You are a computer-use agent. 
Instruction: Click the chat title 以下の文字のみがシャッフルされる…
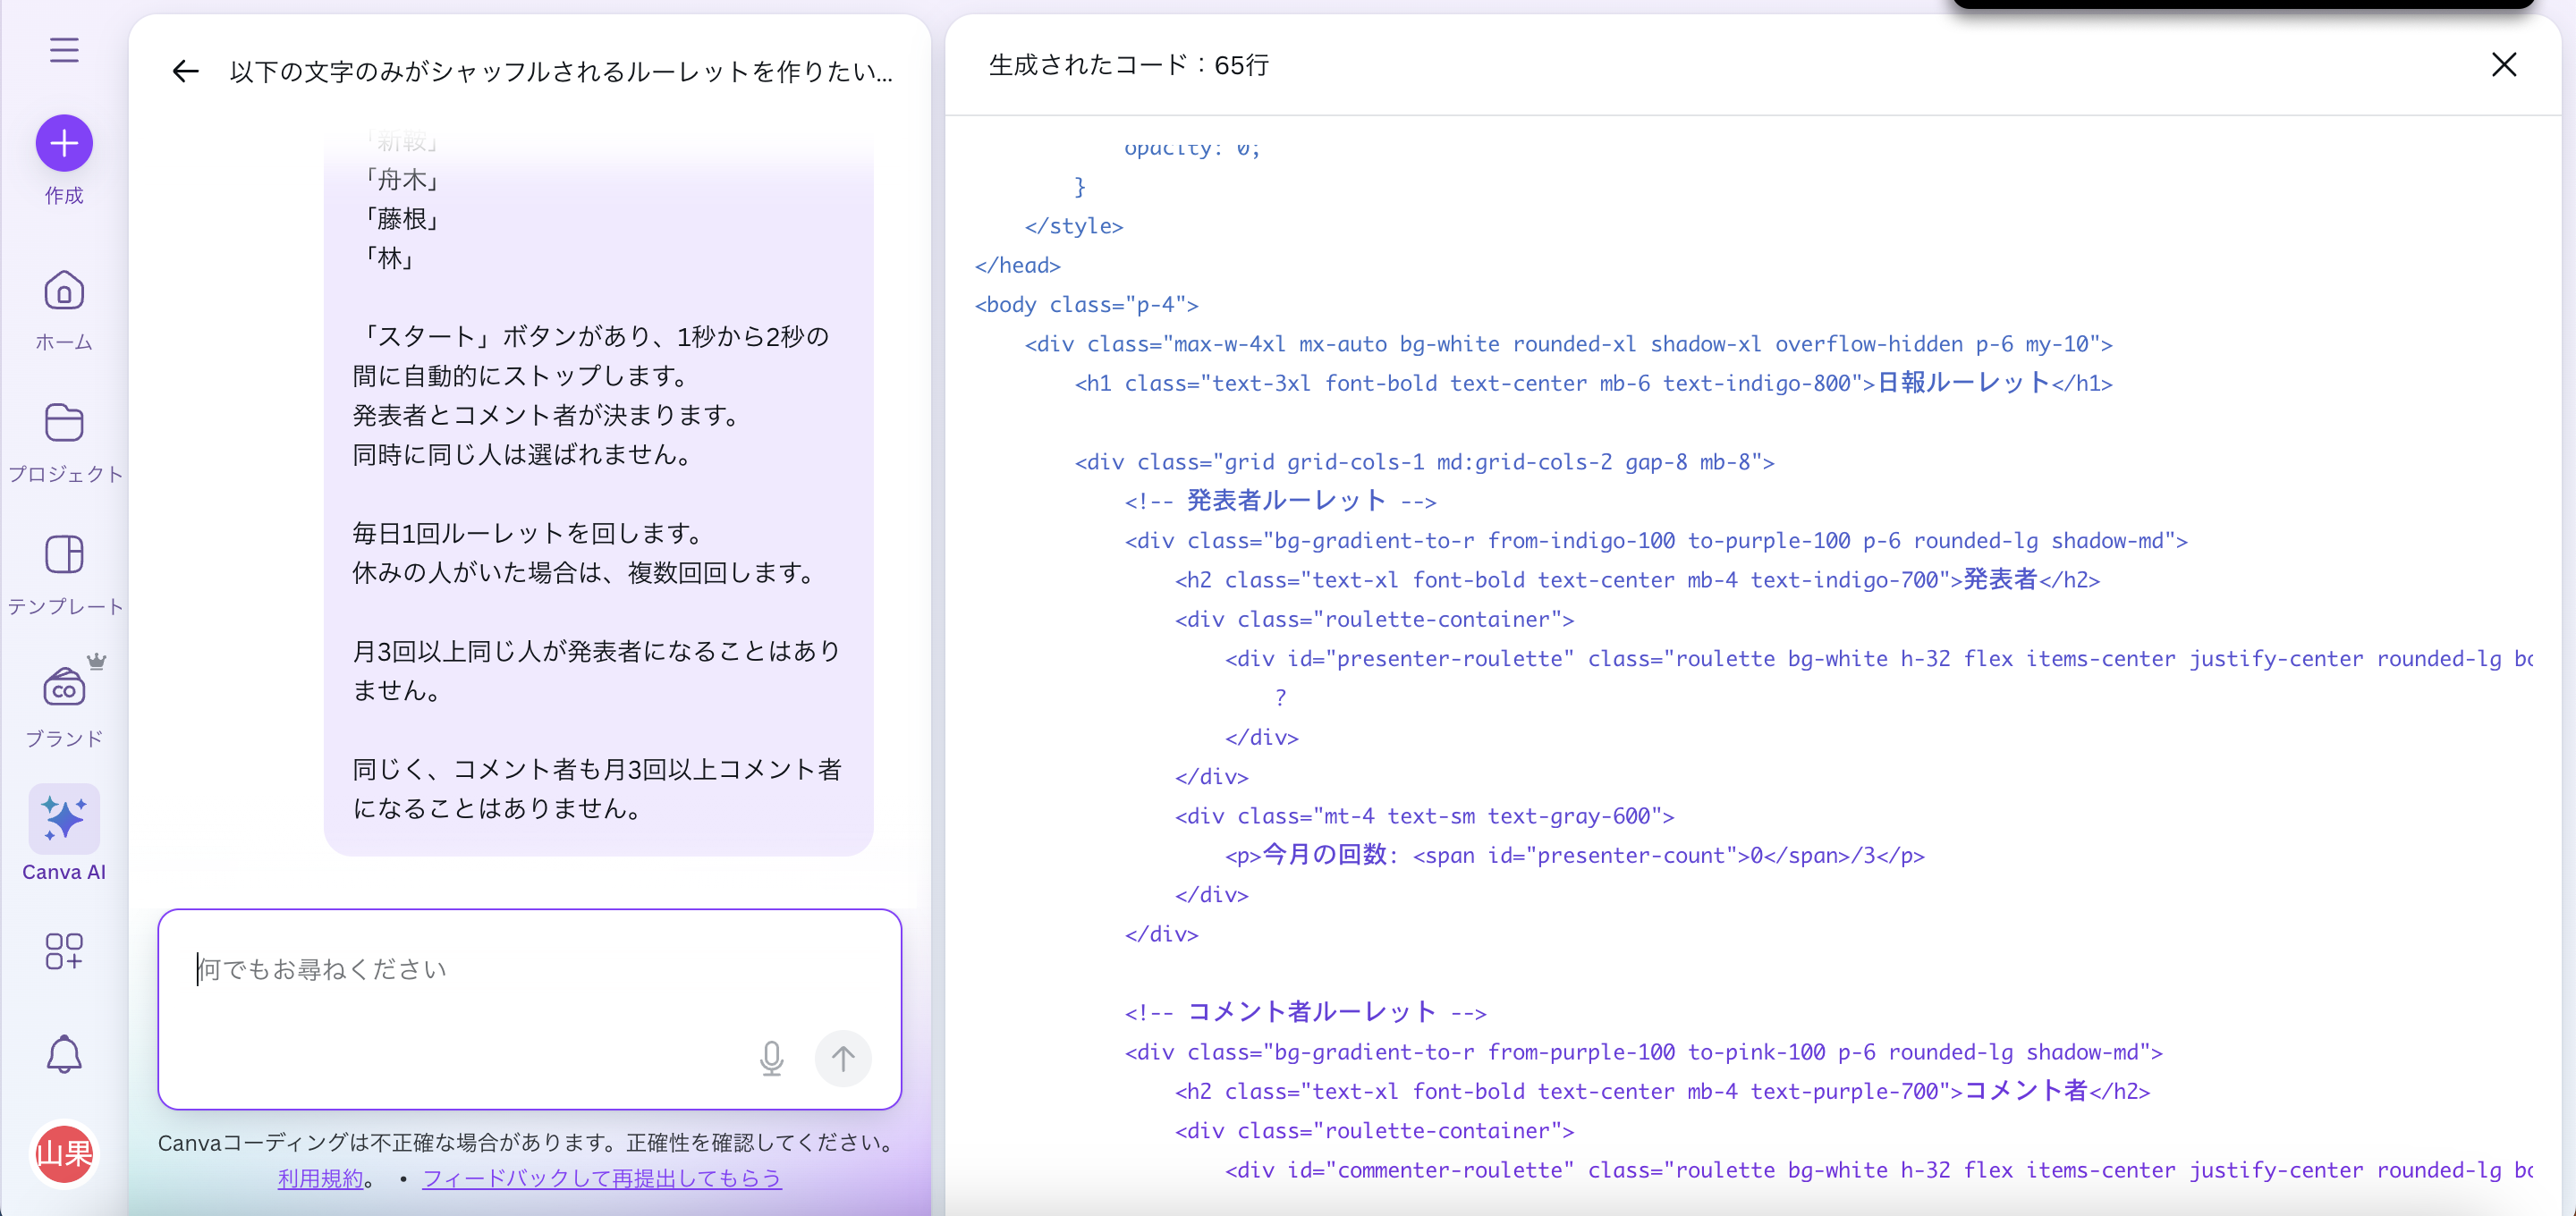[561, 72]
